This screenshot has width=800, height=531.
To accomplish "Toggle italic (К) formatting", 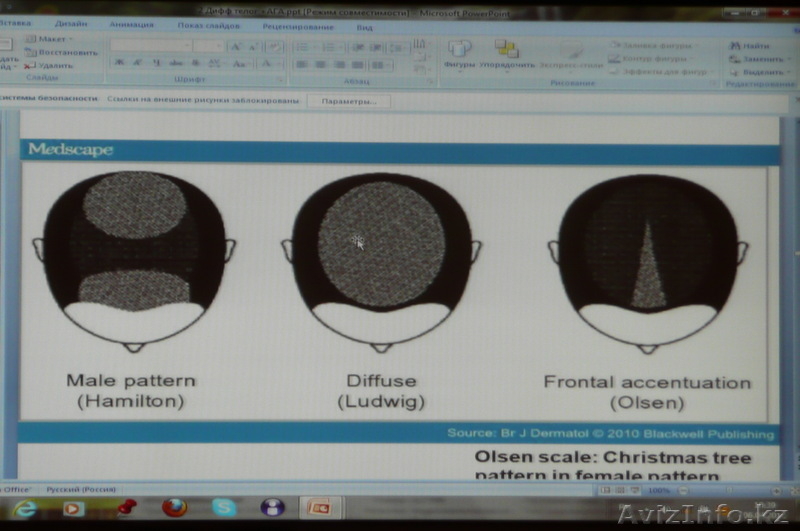I will 138,63.
